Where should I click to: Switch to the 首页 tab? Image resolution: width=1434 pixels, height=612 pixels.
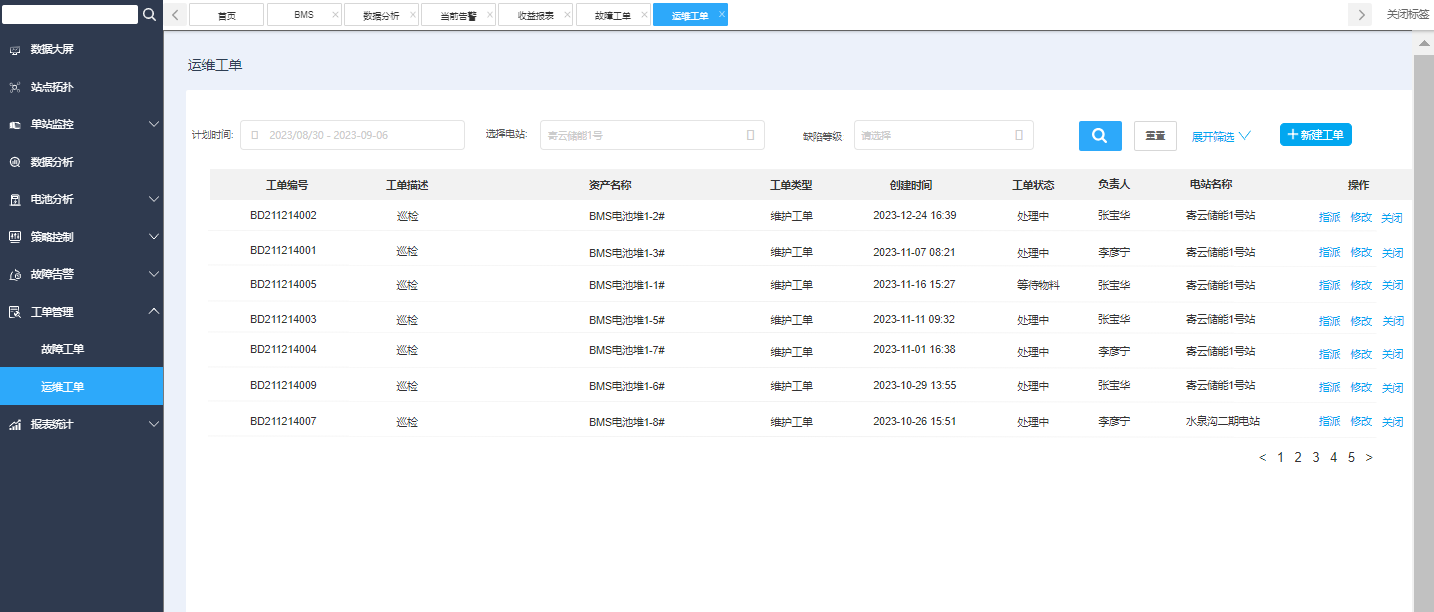tap(227, 15)
